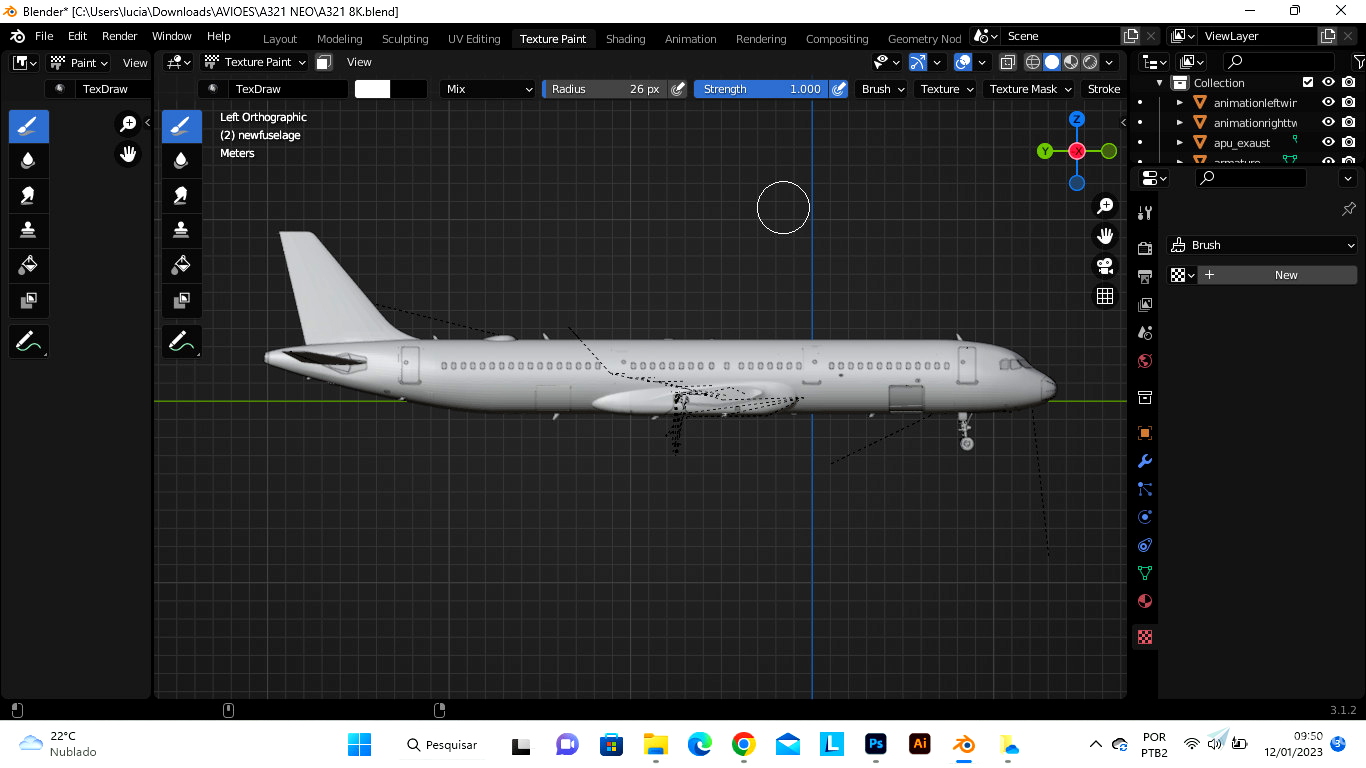
Task: Open Tool properties tab
Action: click(x=1145, y=212)
